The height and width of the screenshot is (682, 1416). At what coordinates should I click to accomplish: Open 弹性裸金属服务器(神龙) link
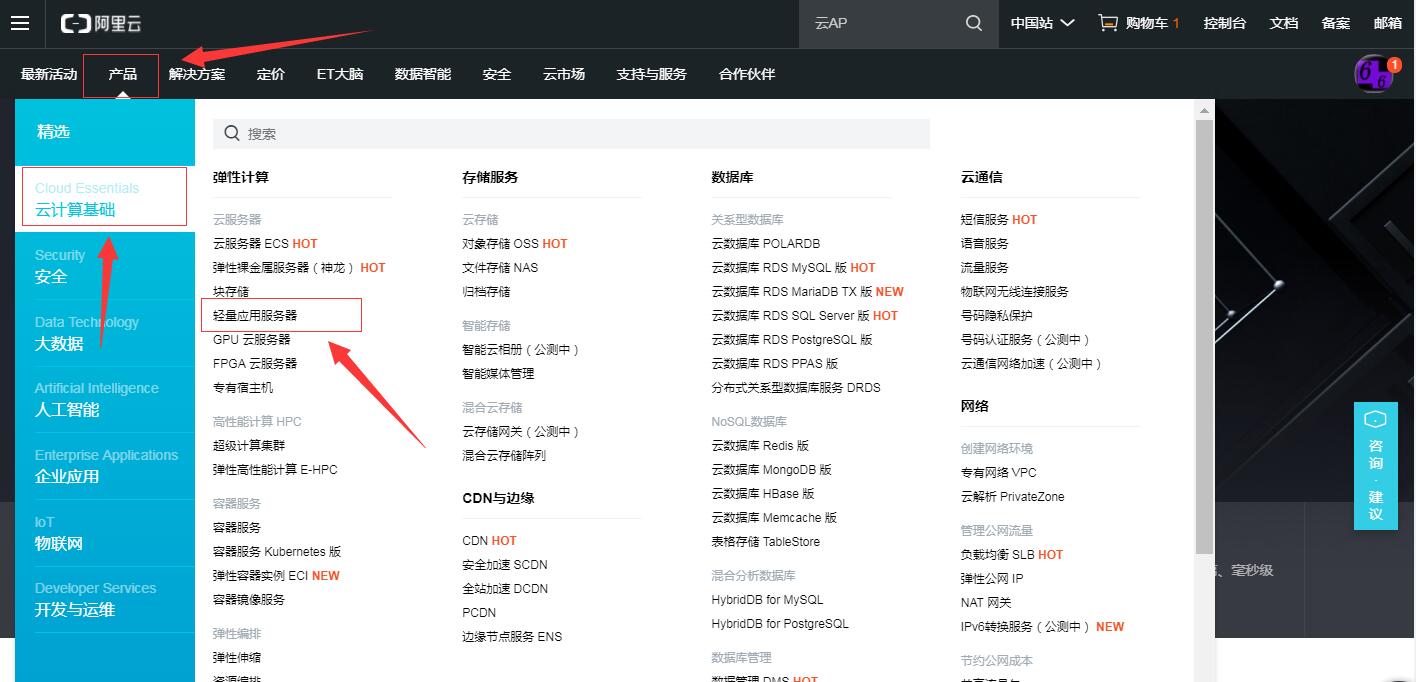285,267
